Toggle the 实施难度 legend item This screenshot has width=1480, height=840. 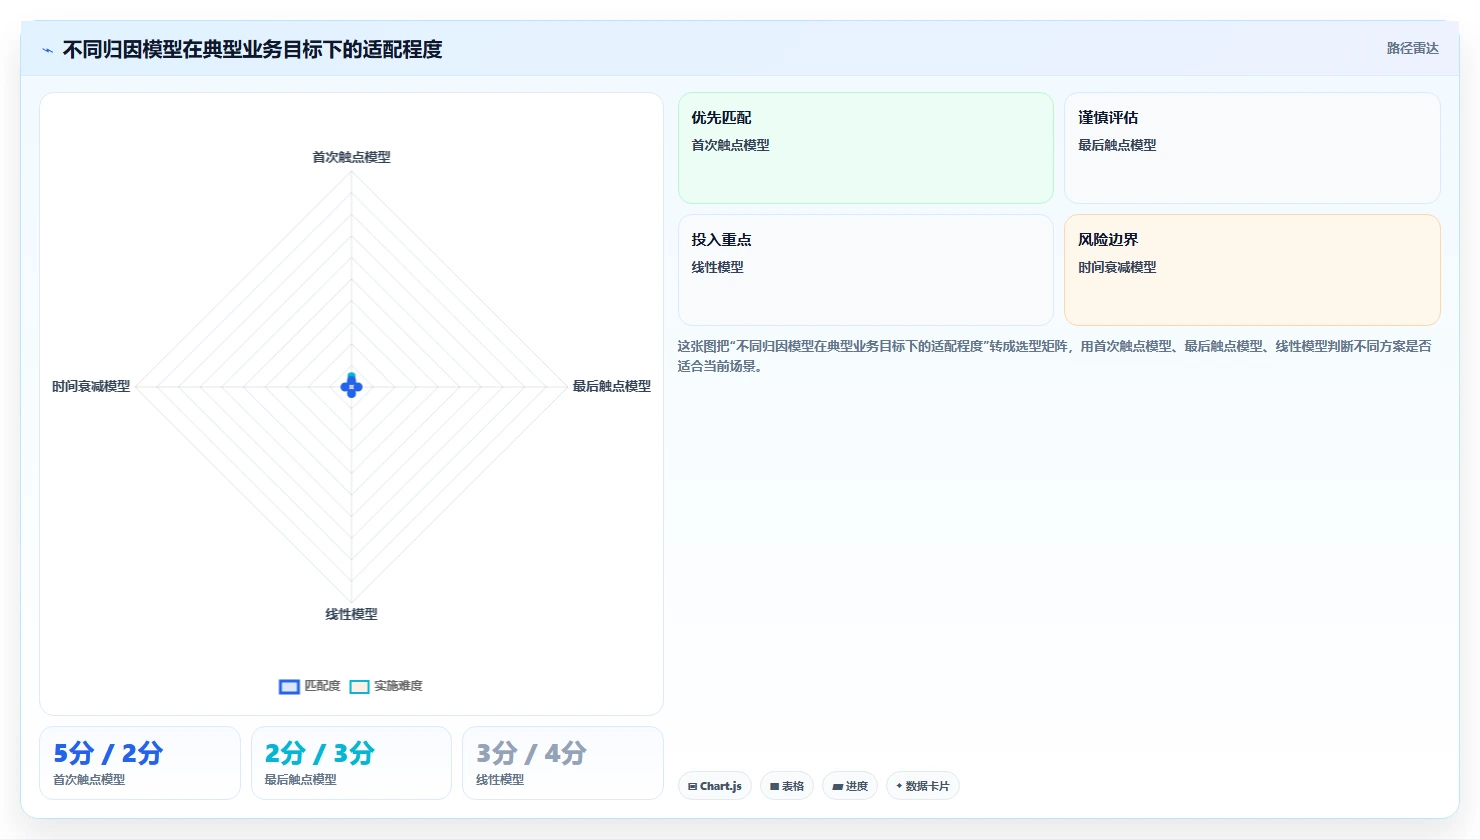[x=386, y=686]
